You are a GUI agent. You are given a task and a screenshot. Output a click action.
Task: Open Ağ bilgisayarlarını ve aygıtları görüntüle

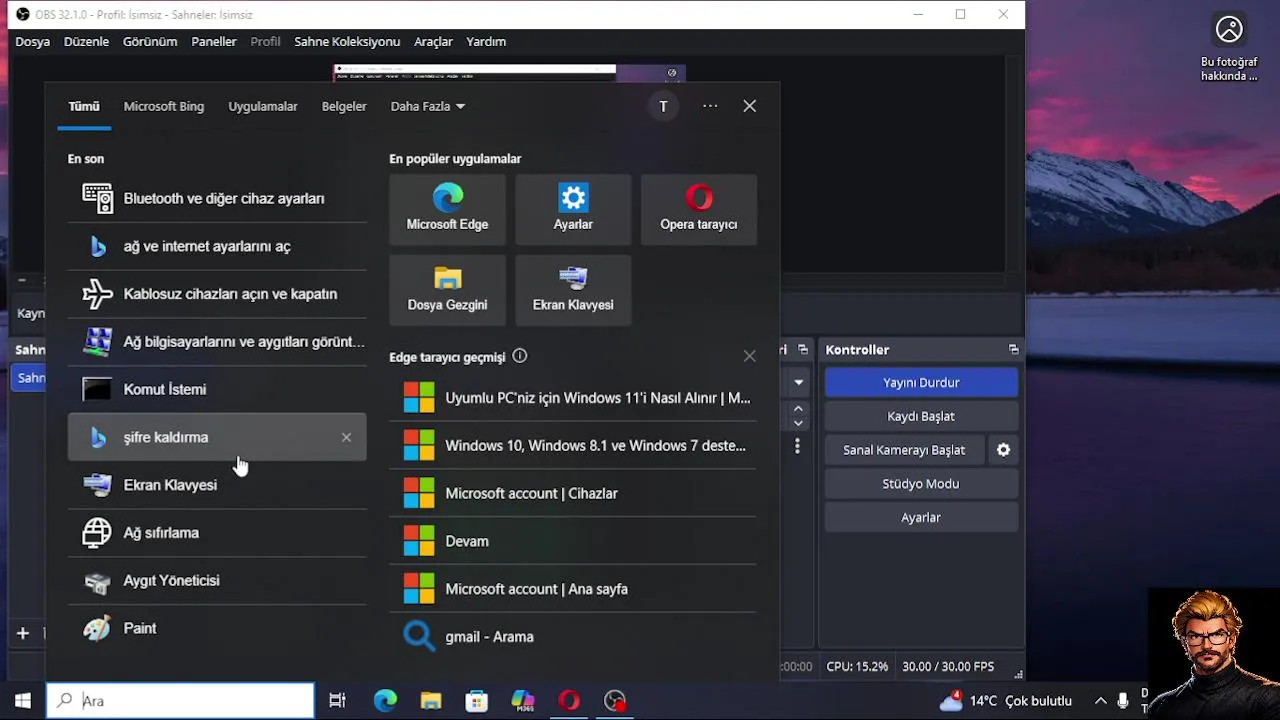pyautogui.click(x=217, y=342)
